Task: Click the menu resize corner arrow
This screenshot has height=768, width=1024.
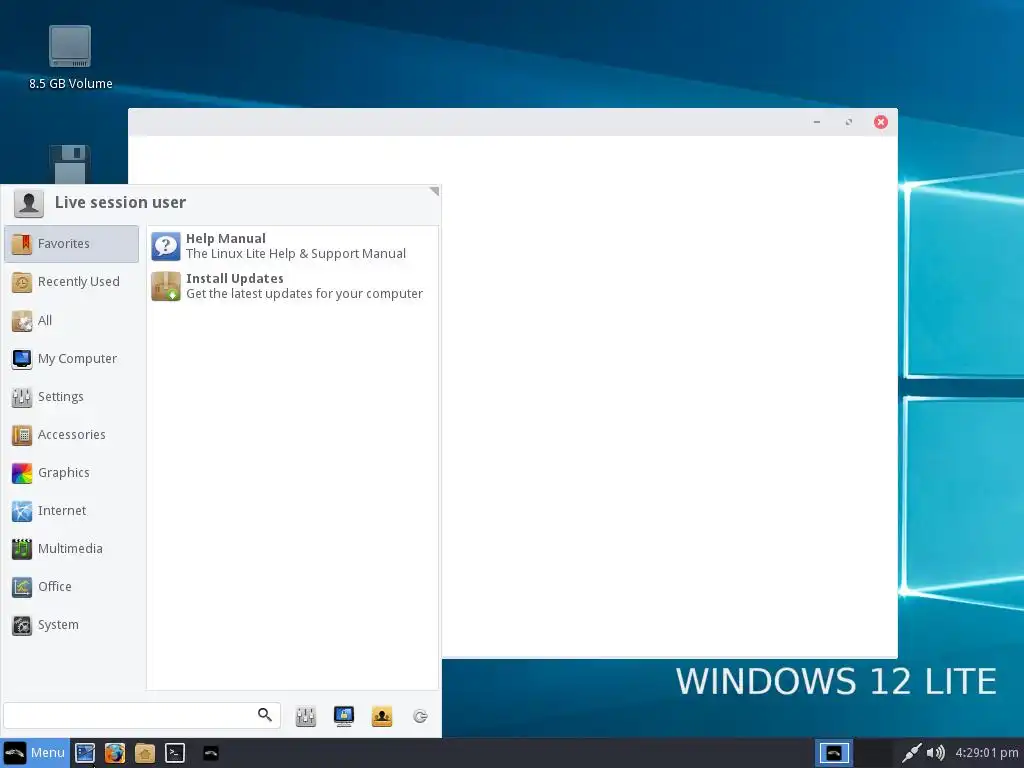Action: pyautogui.click(x=434, y=191)
